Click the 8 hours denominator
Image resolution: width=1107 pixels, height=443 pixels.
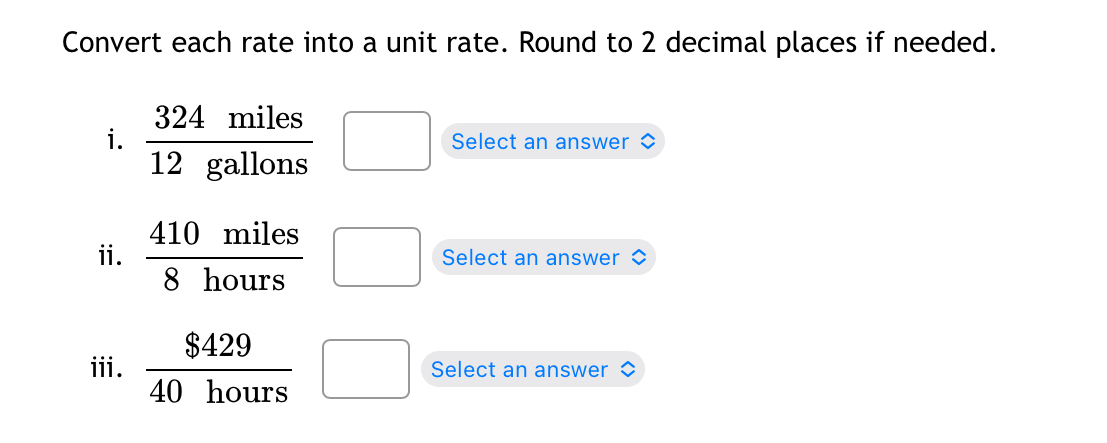[x=225, y=280]
